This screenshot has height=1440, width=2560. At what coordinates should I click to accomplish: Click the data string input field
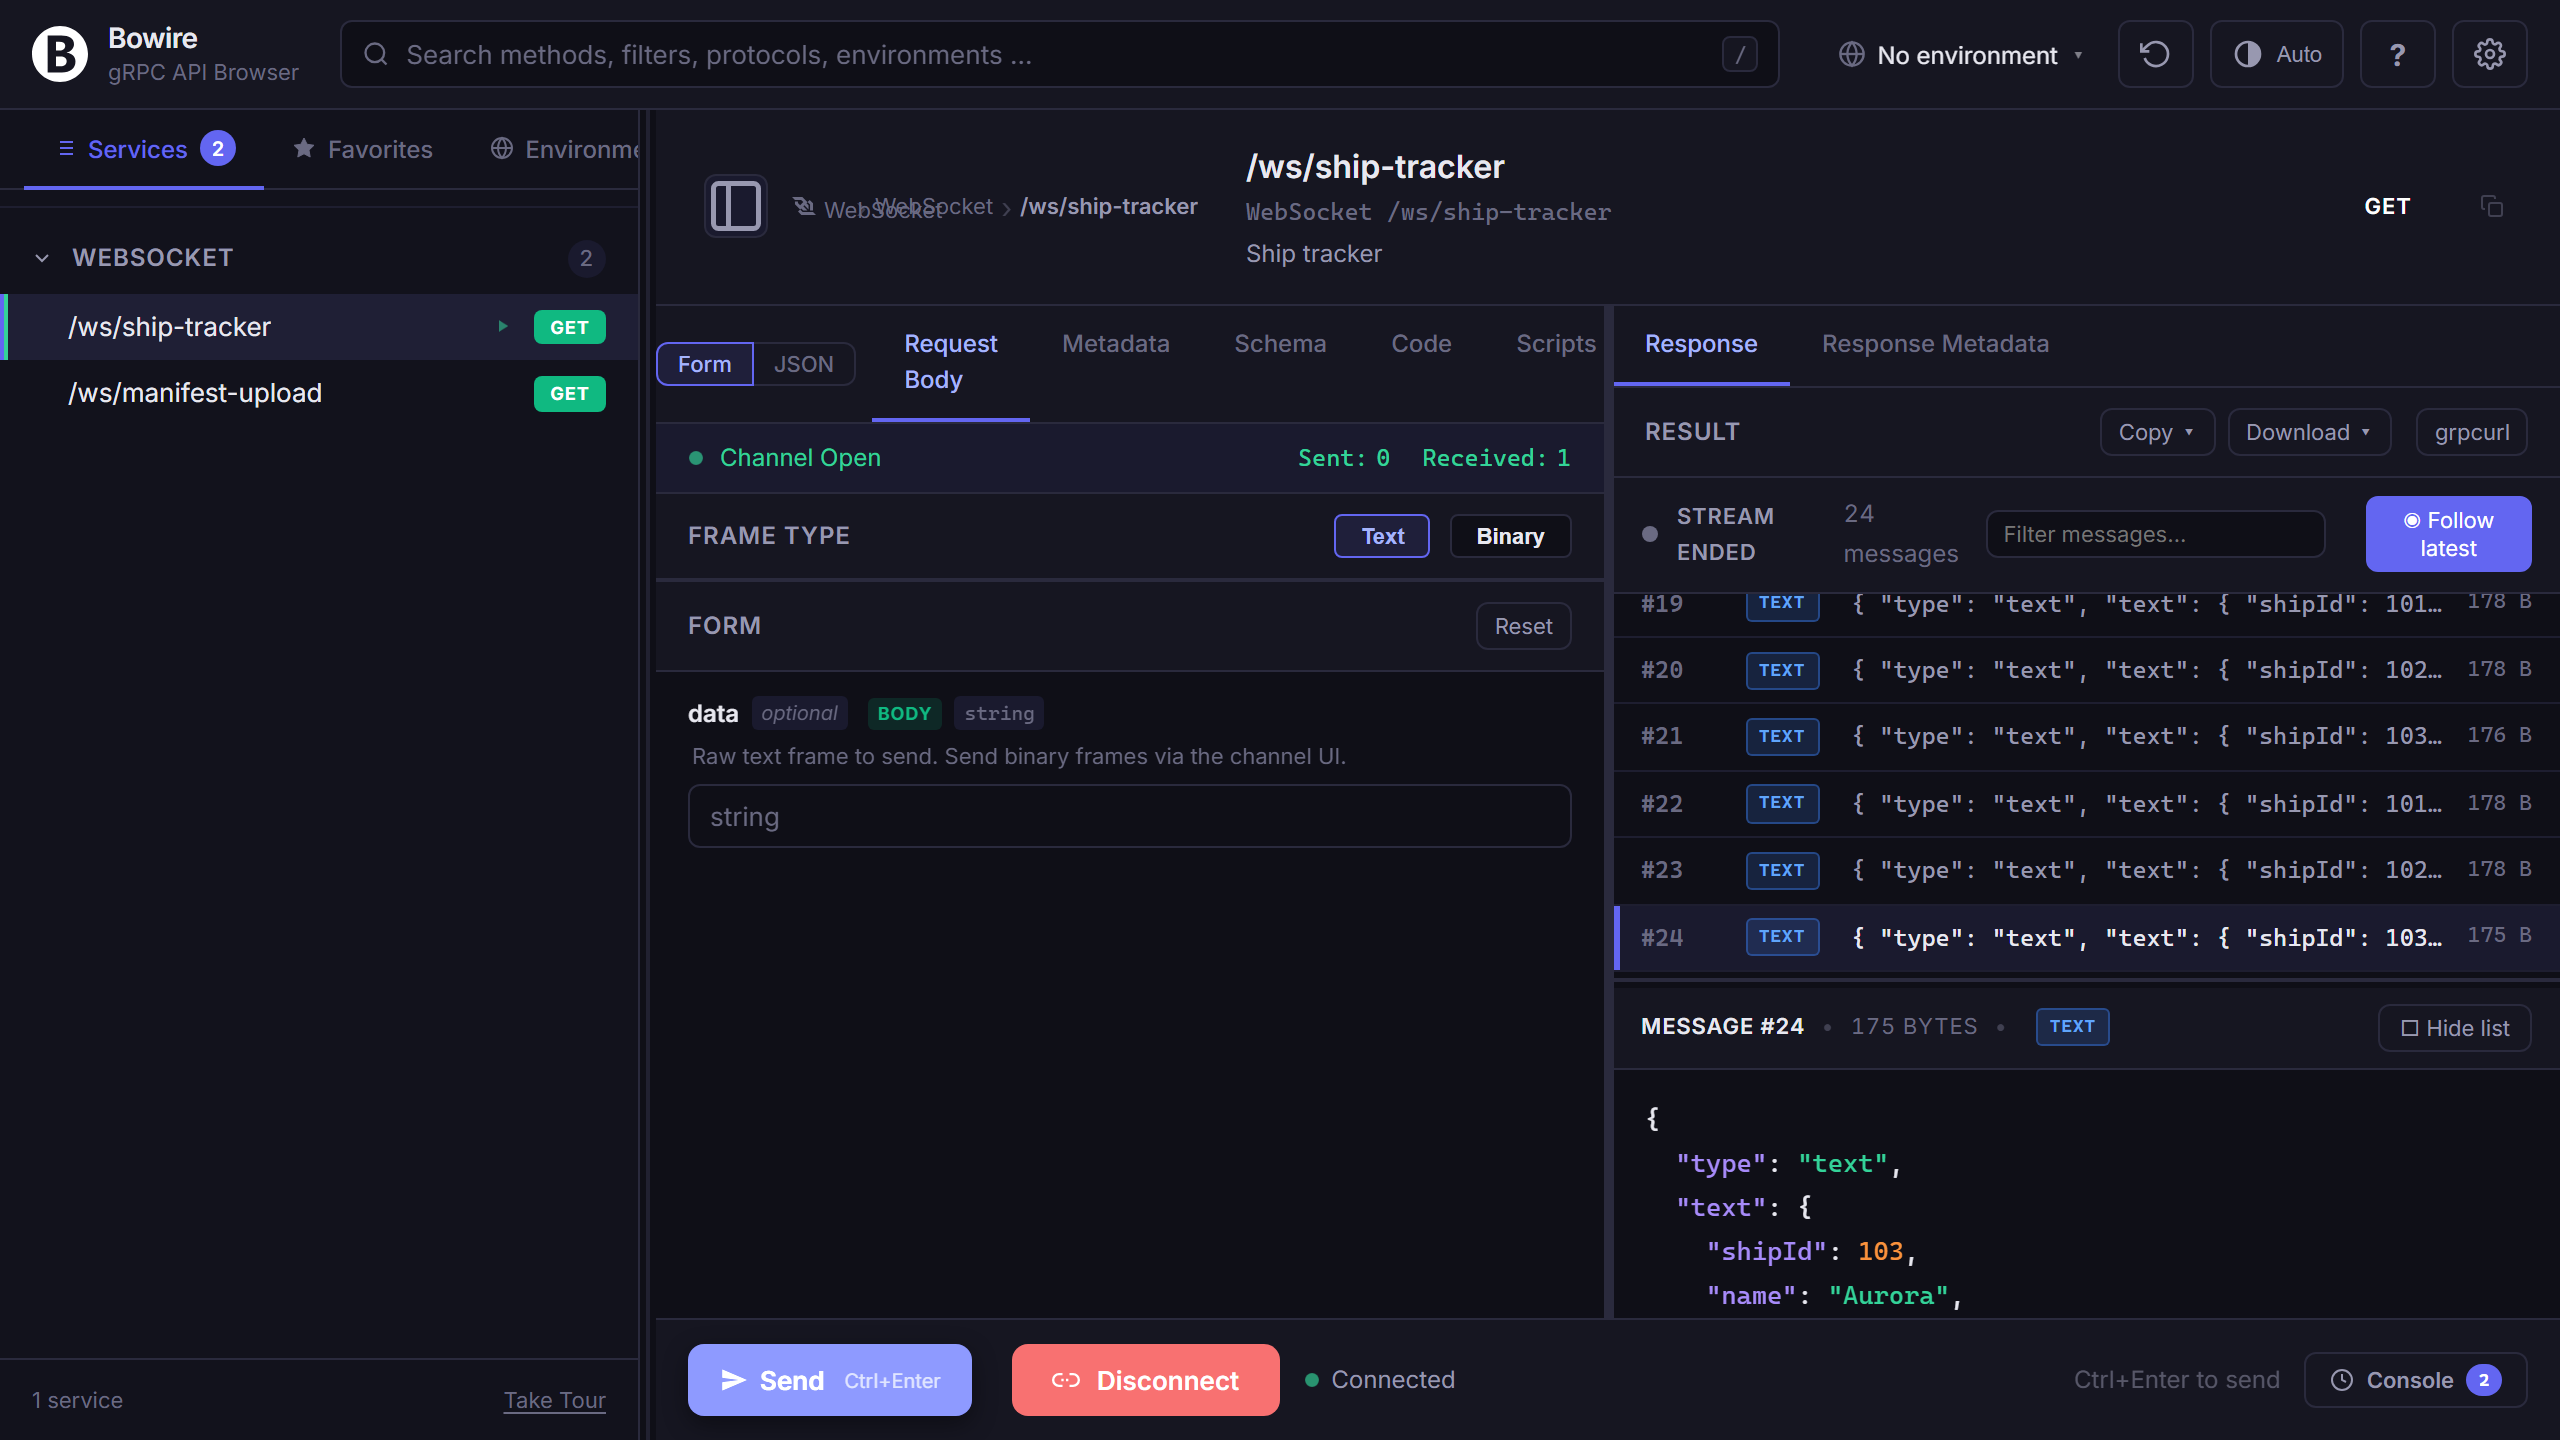point(1129,816)
